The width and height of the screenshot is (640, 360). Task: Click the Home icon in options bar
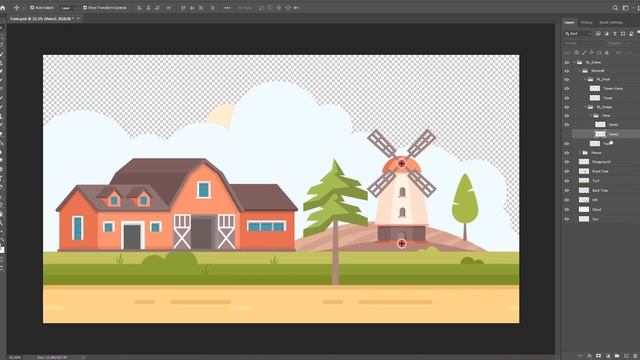3,8
